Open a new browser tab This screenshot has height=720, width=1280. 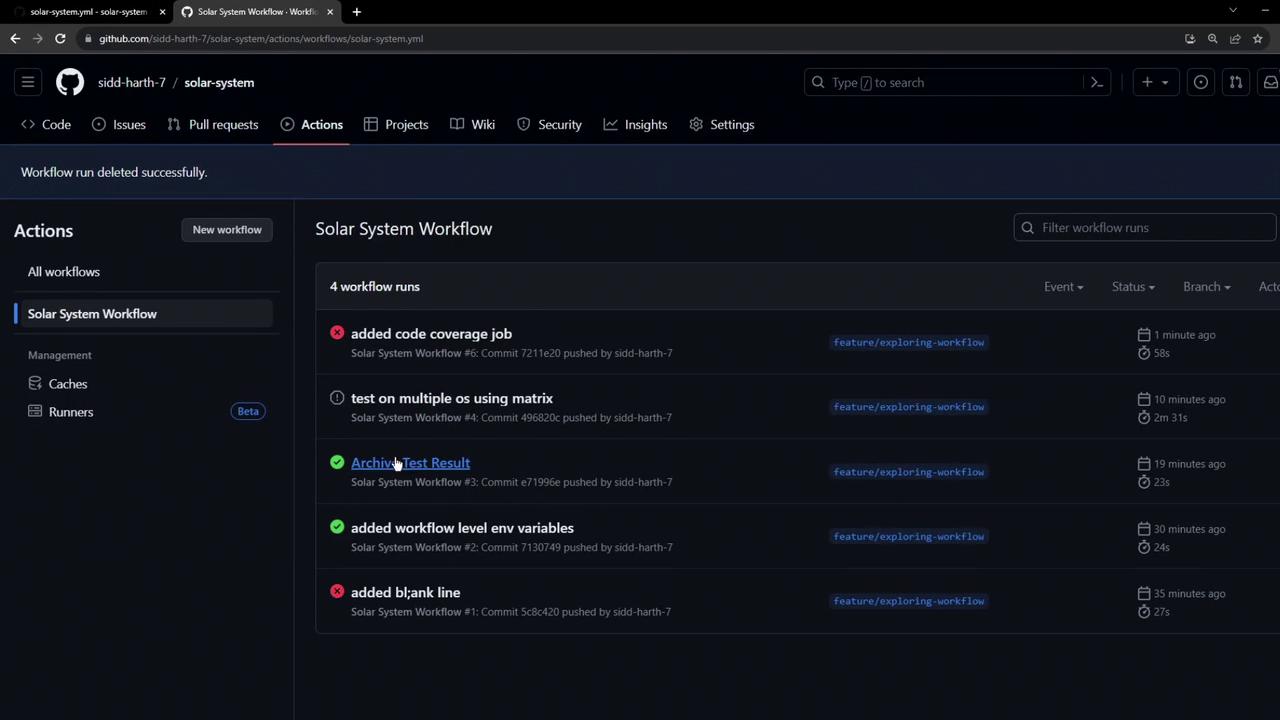point(357,11)
